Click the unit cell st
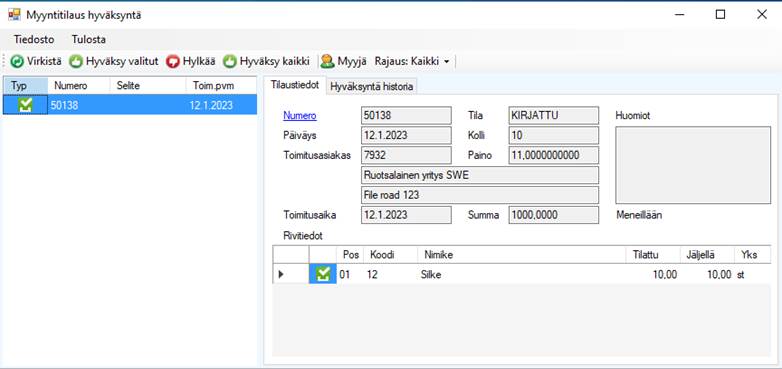 752,274
